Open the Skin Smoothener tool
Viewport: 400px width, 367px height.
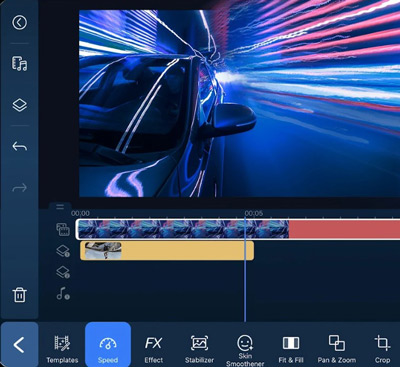[x=245, y=350]
